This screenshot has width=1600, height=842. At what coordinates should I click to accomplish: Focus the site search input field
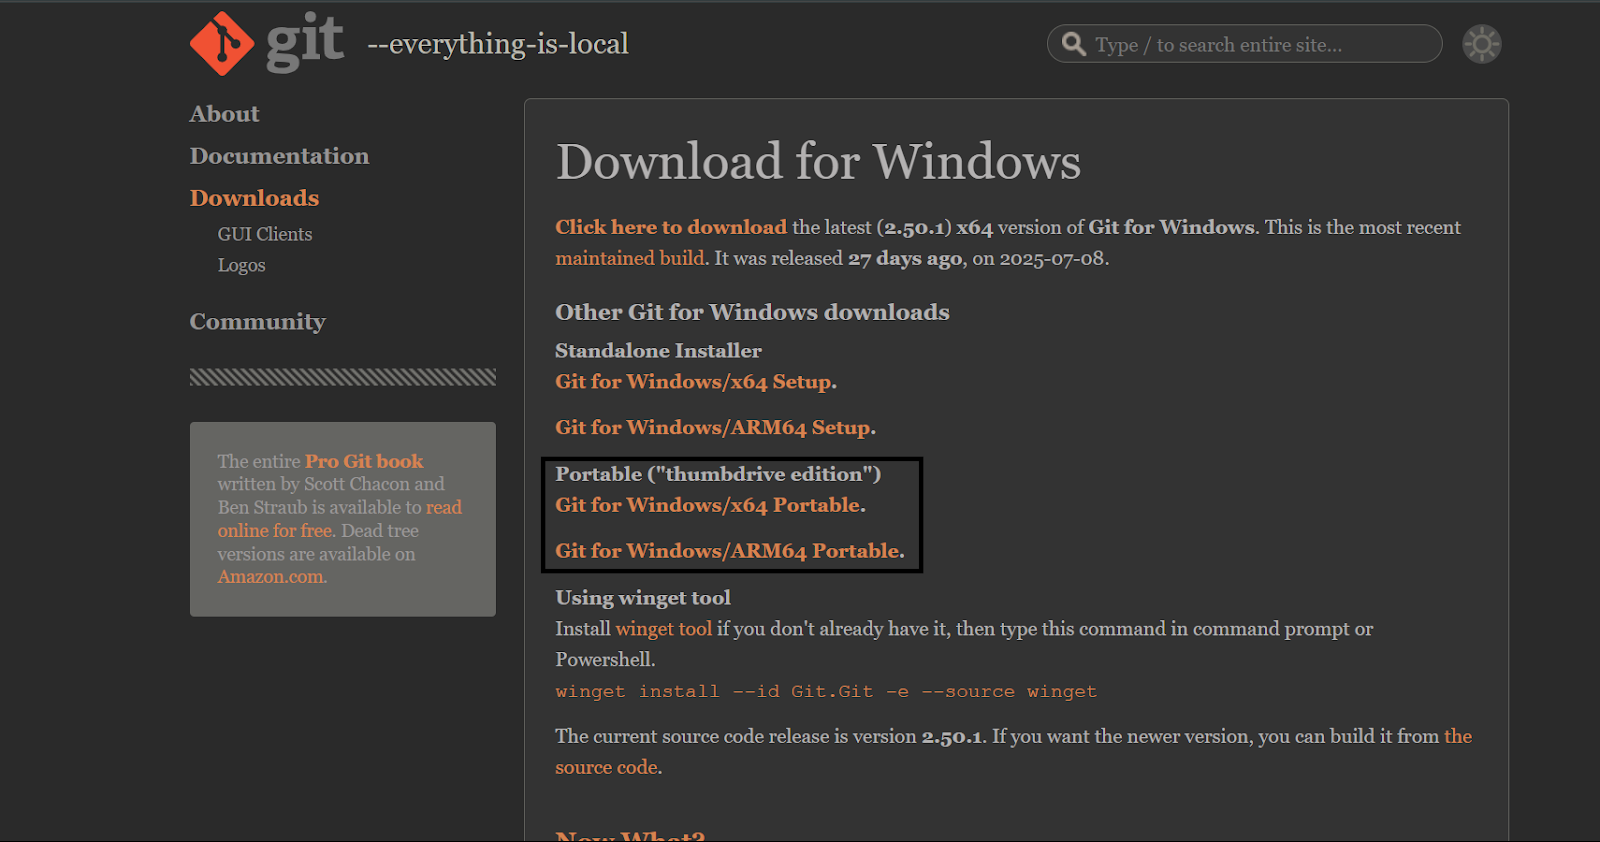coord(1245,44)
